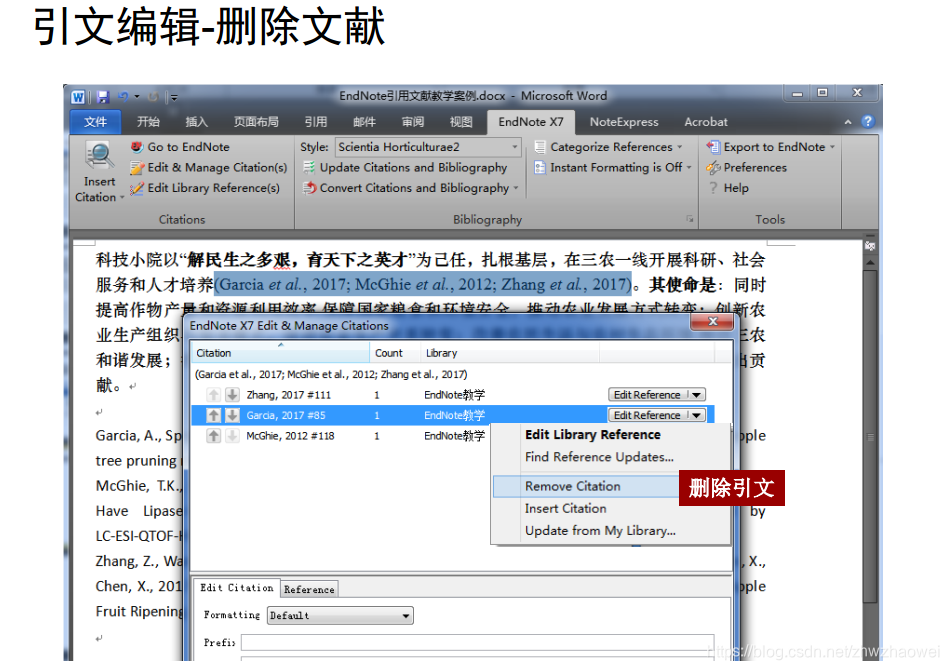Switch to the 页面布局 tab
The width and height of the screenshot is (949, 670).
tap(256, 122)
